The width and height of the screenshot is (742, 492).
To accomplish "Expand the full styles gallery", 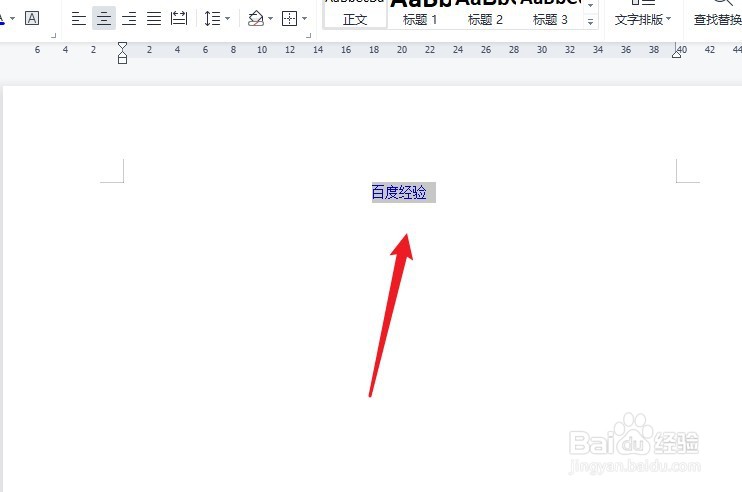I will point(591,22).
